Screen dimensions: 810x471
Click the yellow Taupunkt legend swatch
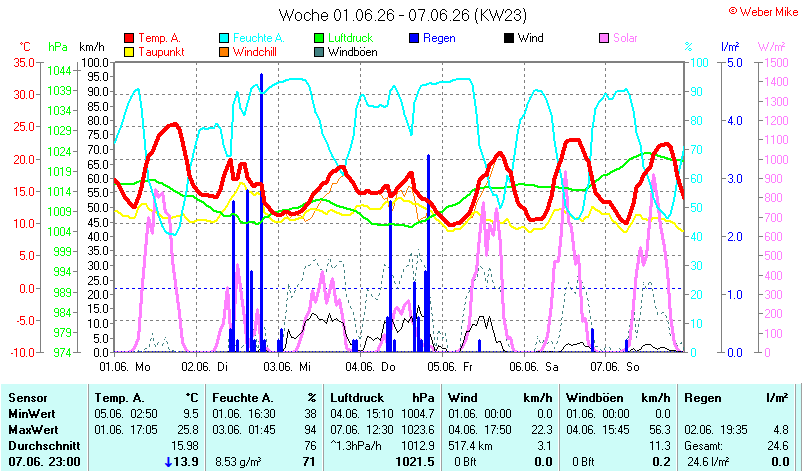click(129, 52)
